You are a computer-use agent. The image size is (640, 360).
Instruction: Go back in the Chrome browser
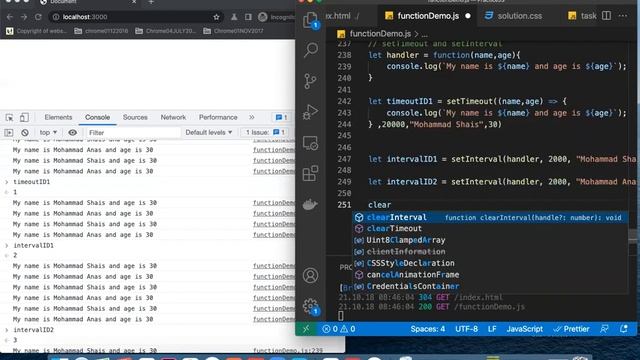[10, 17]
